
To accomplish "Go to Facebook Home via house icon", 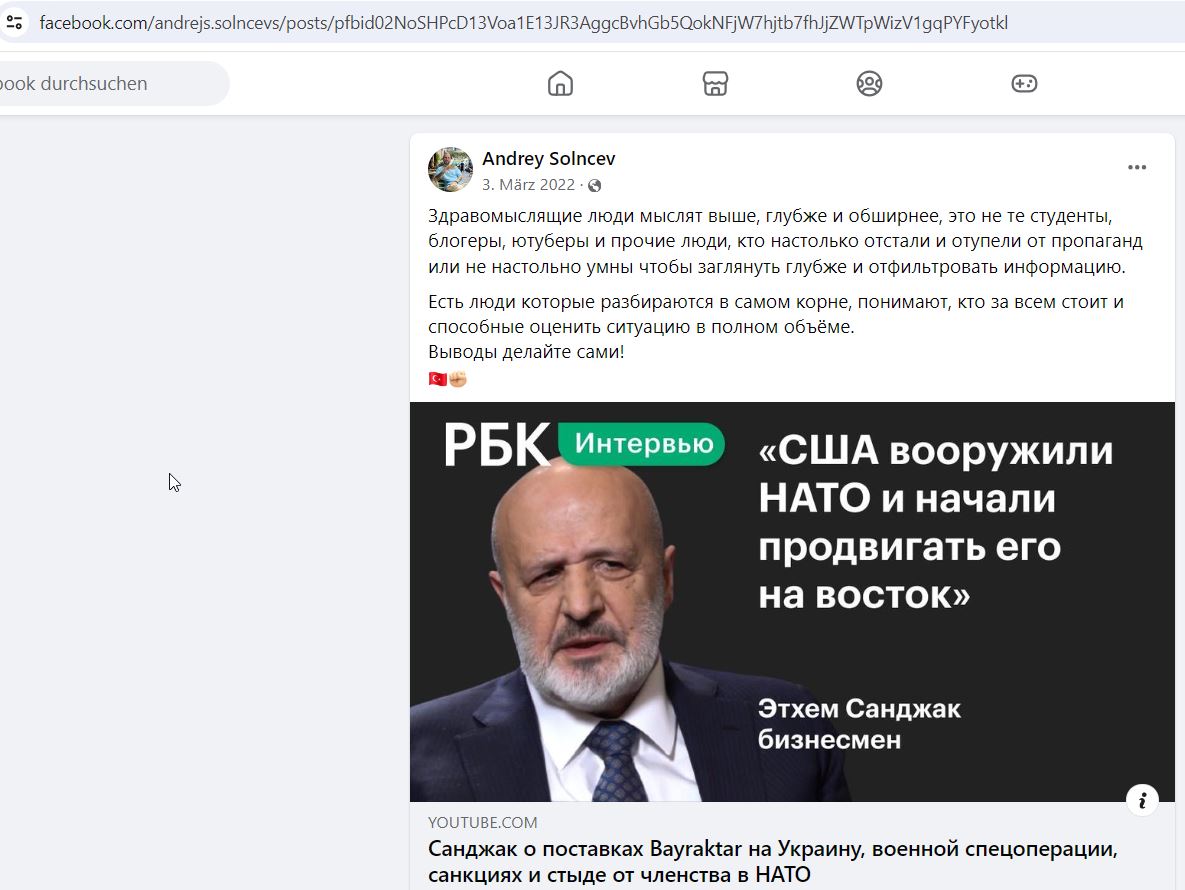I will [560, 83].
